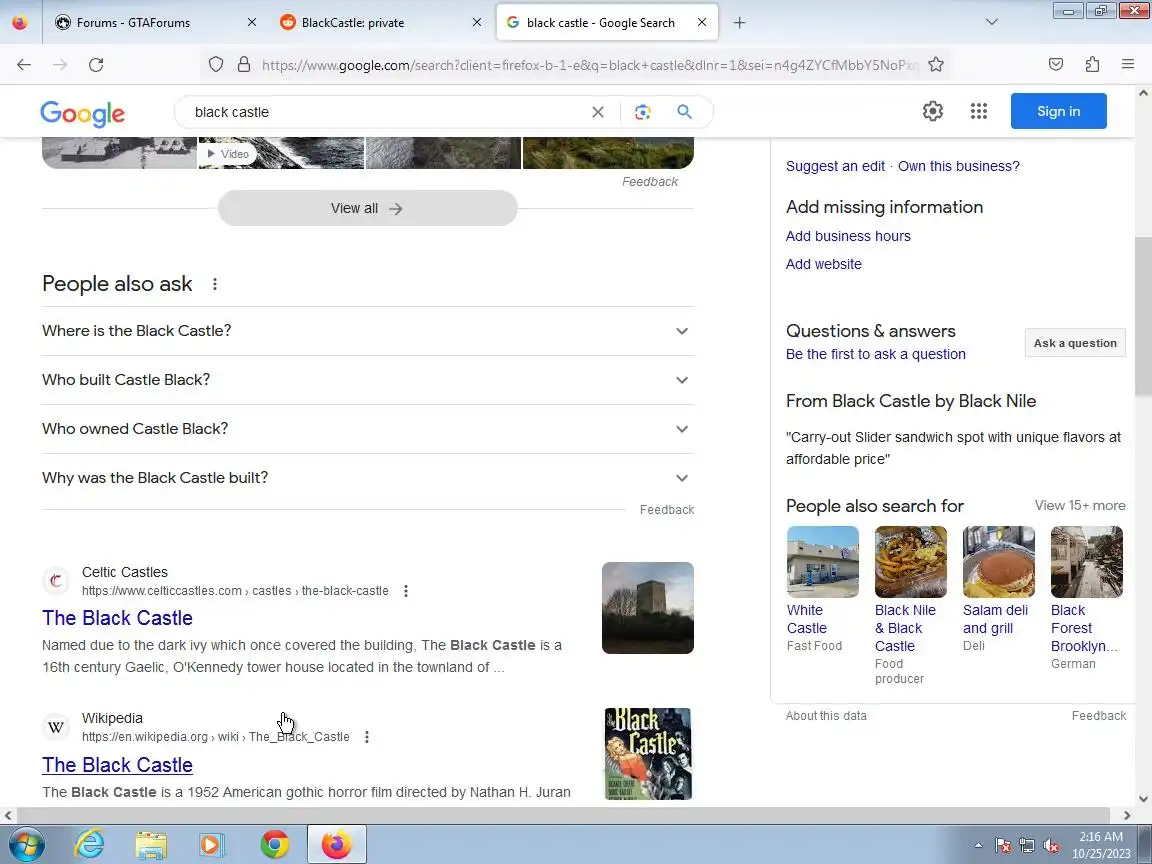Select the Firefox taskbar button
The image size is (1152, 864).
[336, 844]
